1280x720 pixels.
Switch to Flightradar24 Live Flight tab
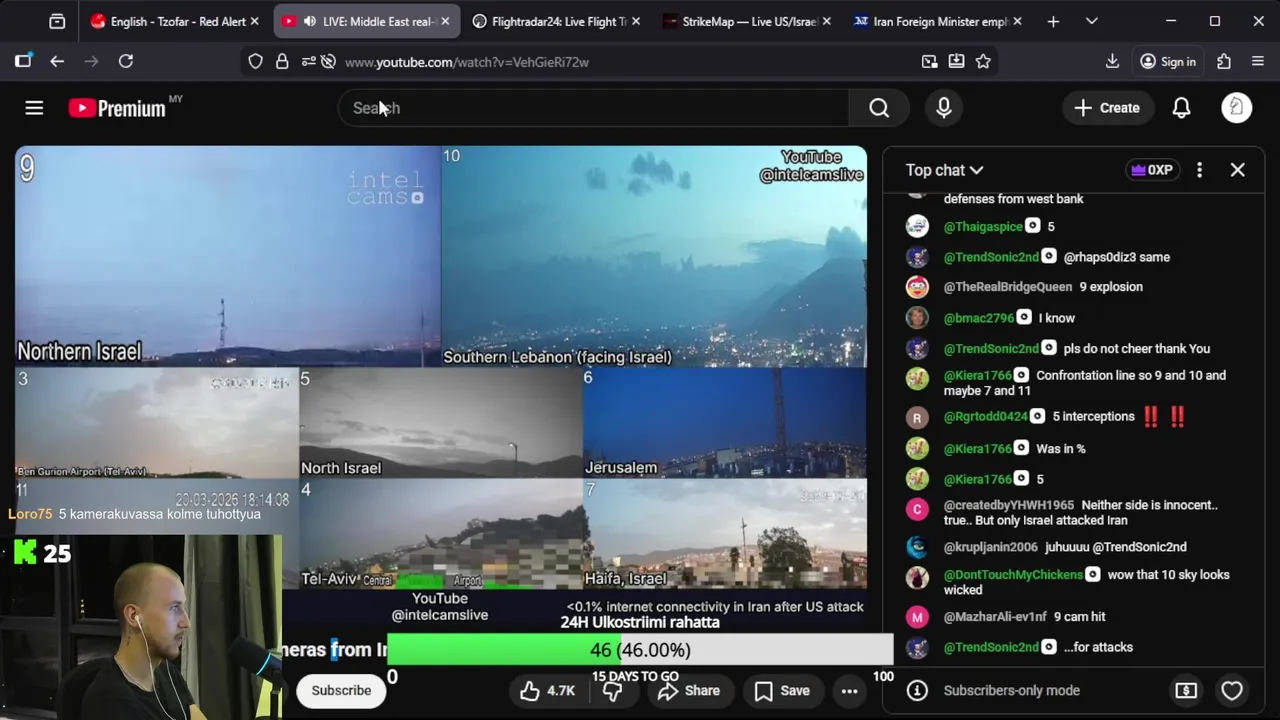[x=556, y=21]
